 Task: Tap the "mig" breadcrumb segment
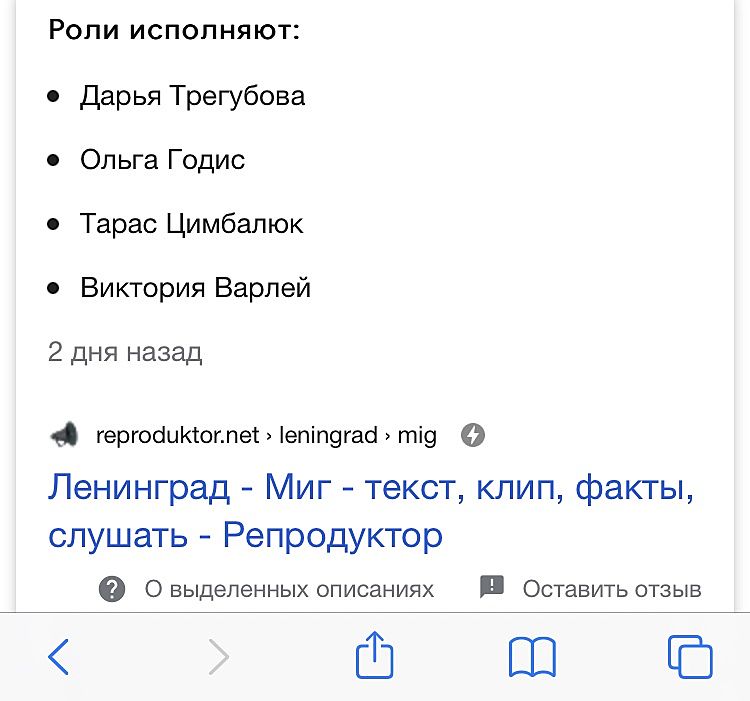(x=417, y=436)
